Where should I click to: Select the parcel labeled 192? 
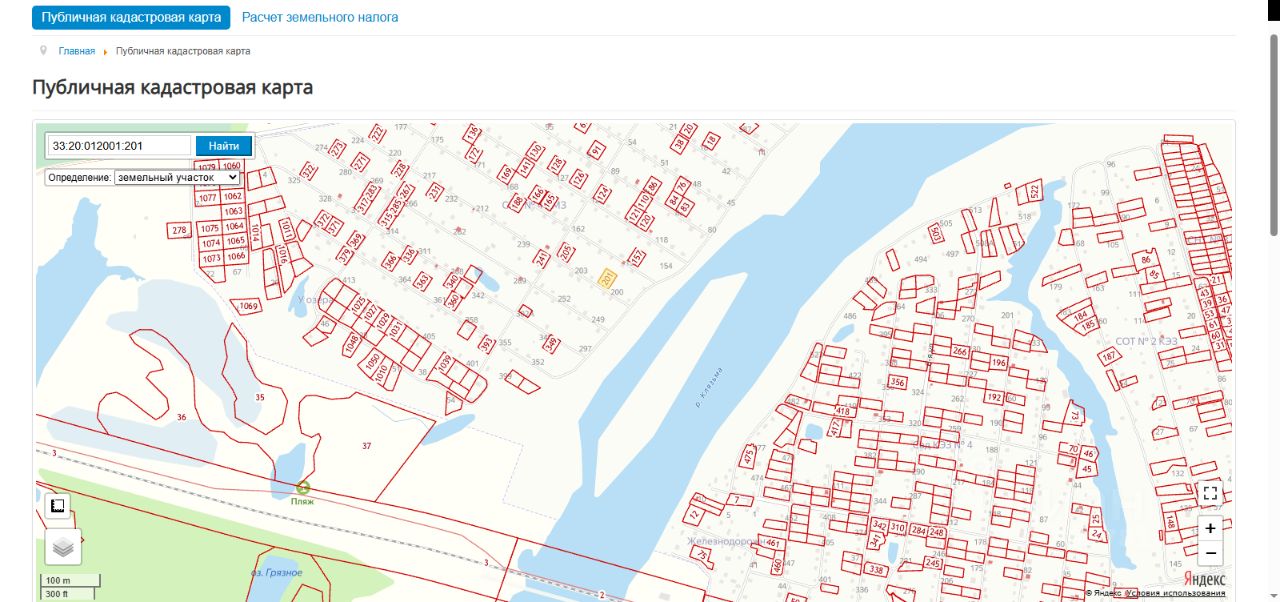coord(994,398)
